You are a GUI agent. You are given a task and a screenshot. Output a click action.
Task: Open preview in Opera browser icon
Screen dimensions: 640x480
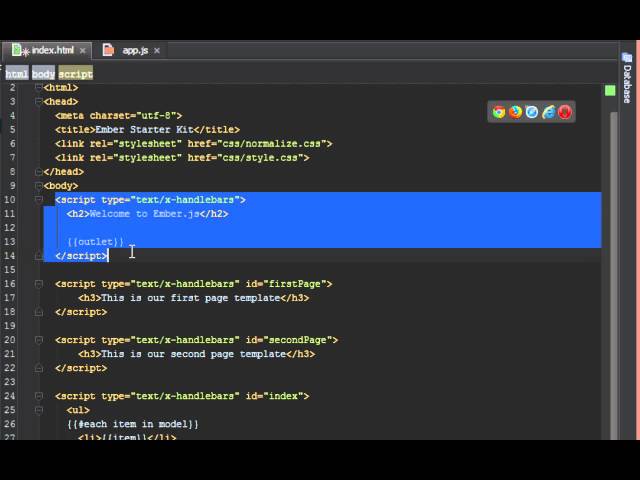click(565, 112)
